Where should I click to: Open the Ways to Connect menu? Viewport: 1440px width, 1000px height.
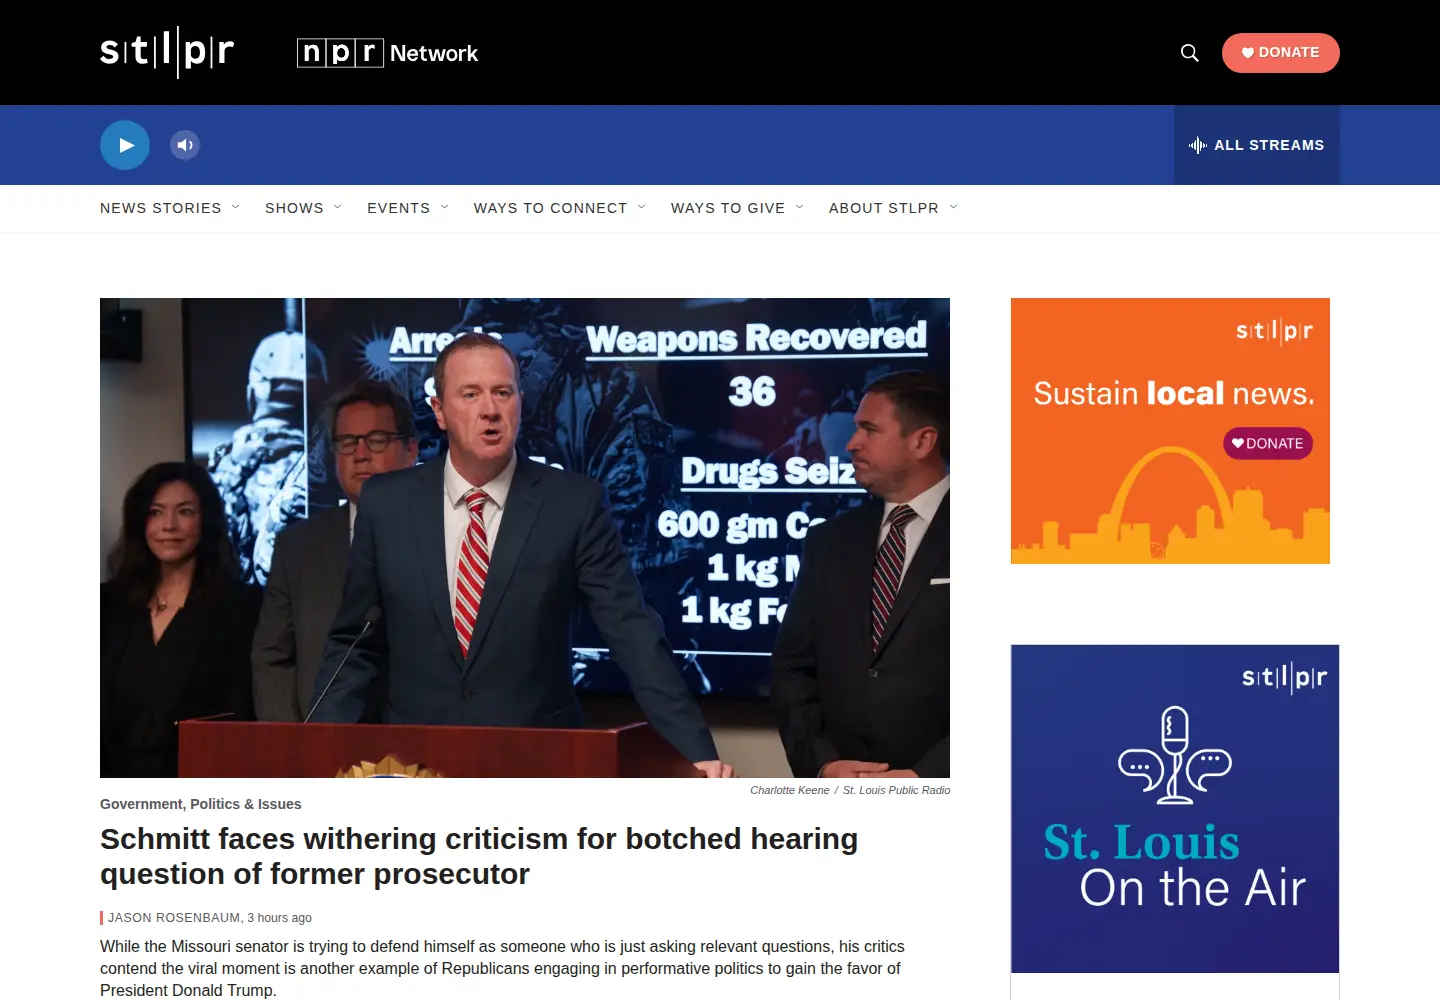pos(550,208)
